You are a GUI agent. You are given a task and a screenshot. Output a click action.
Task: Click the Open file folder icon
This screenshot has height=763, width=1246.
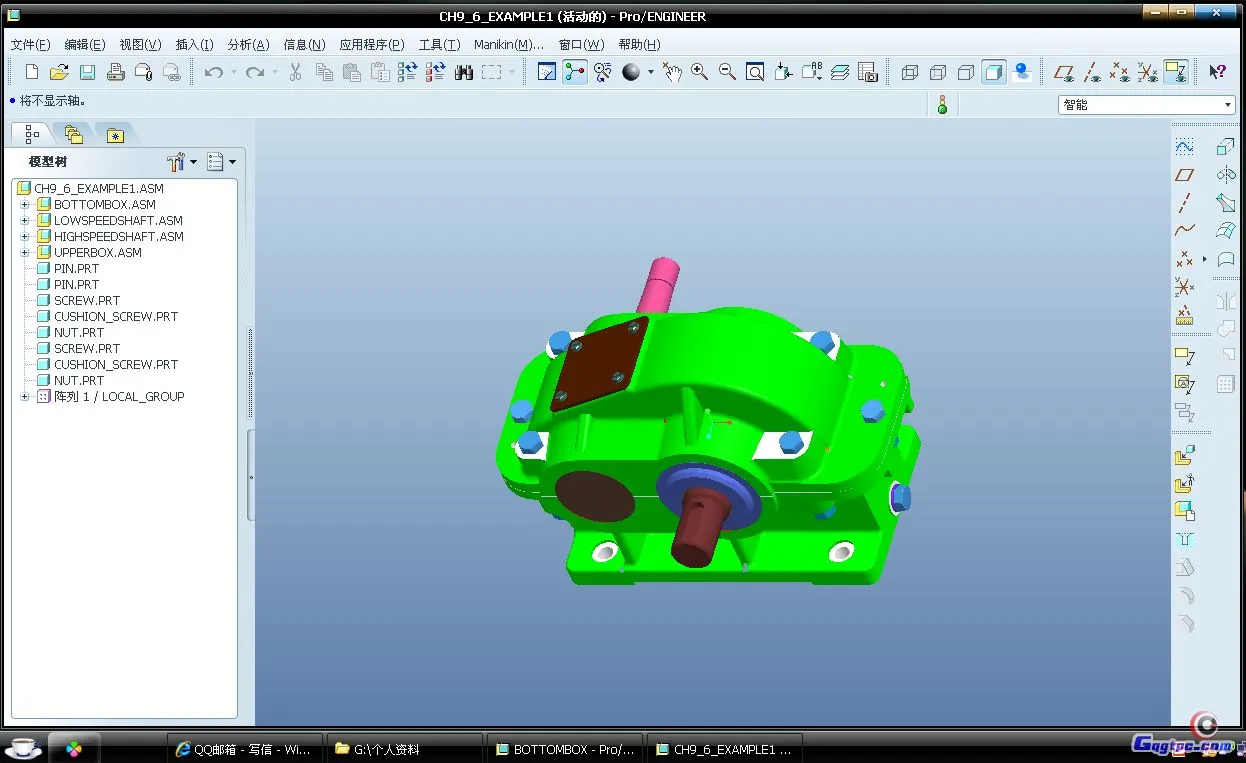coord(59,72)
